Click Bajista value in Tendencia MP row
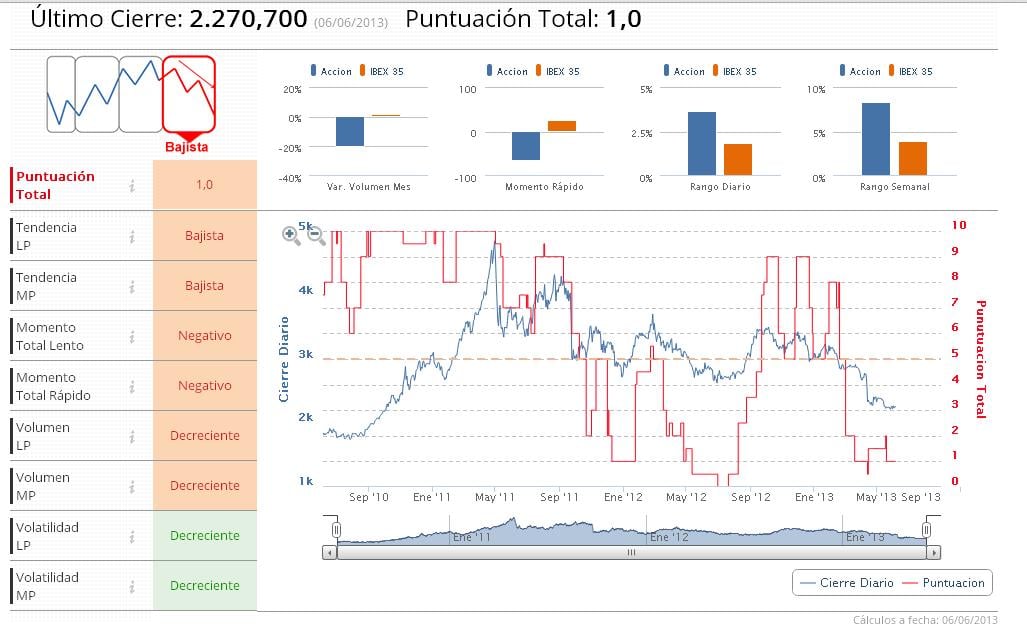Image resolution: width=1027 pixels, height=638 pixels. tap(205, 286)
